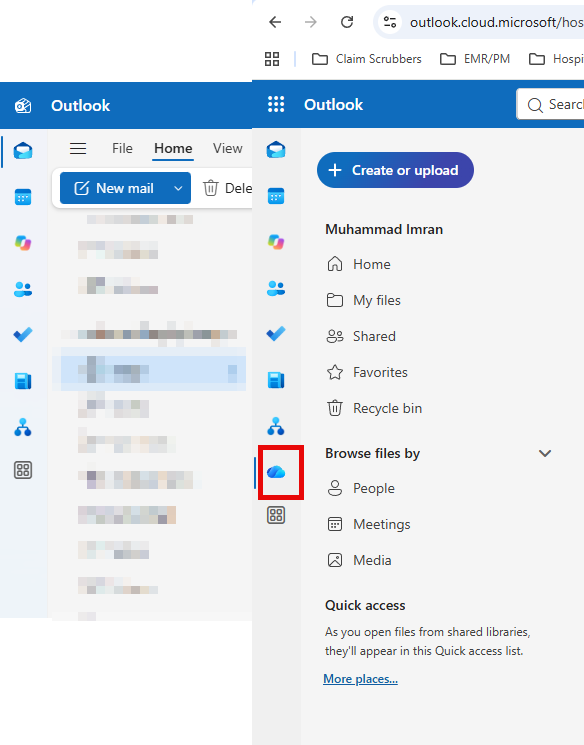Reload the browser page
Image resolution: width=584 pixels, height=745 pixels.
click(347, 22)
